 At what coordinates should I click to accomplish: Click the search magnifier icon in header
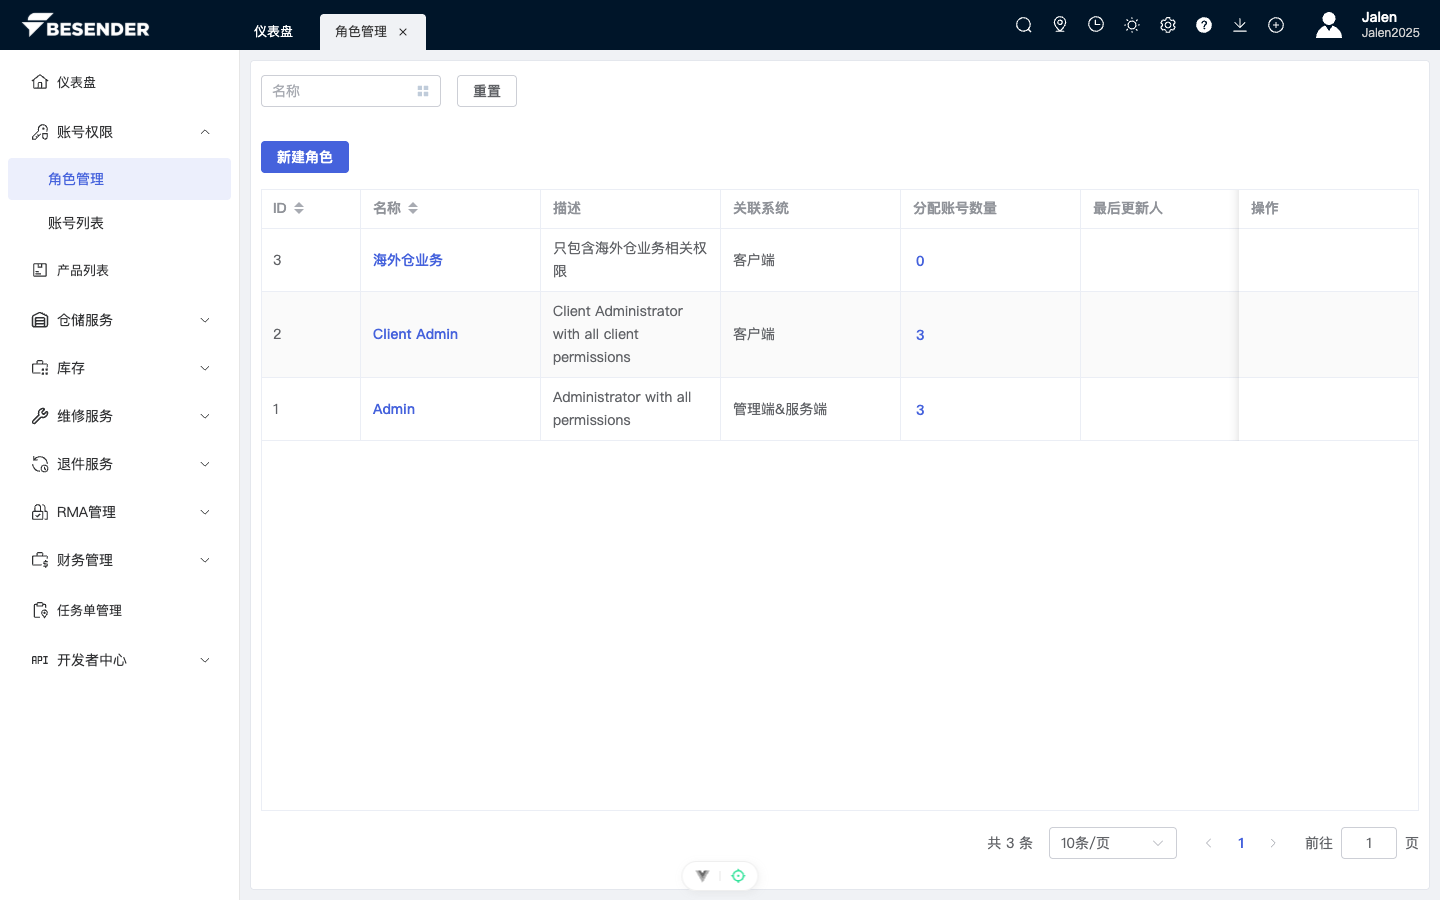coord(1024,25)
